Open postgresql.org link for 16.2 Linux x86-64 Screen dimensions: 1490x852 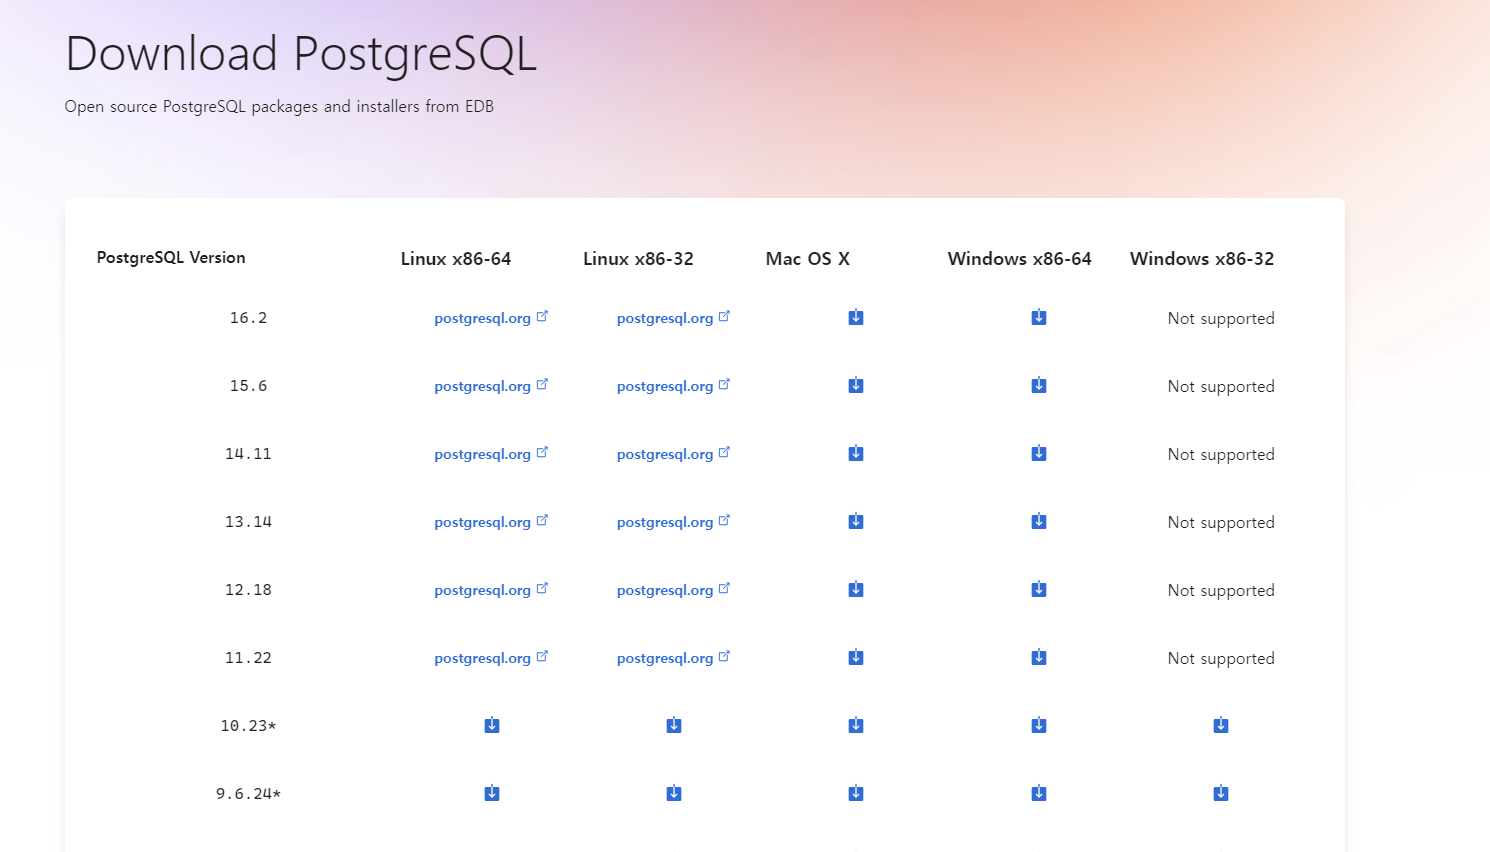(x=491, y=318)
